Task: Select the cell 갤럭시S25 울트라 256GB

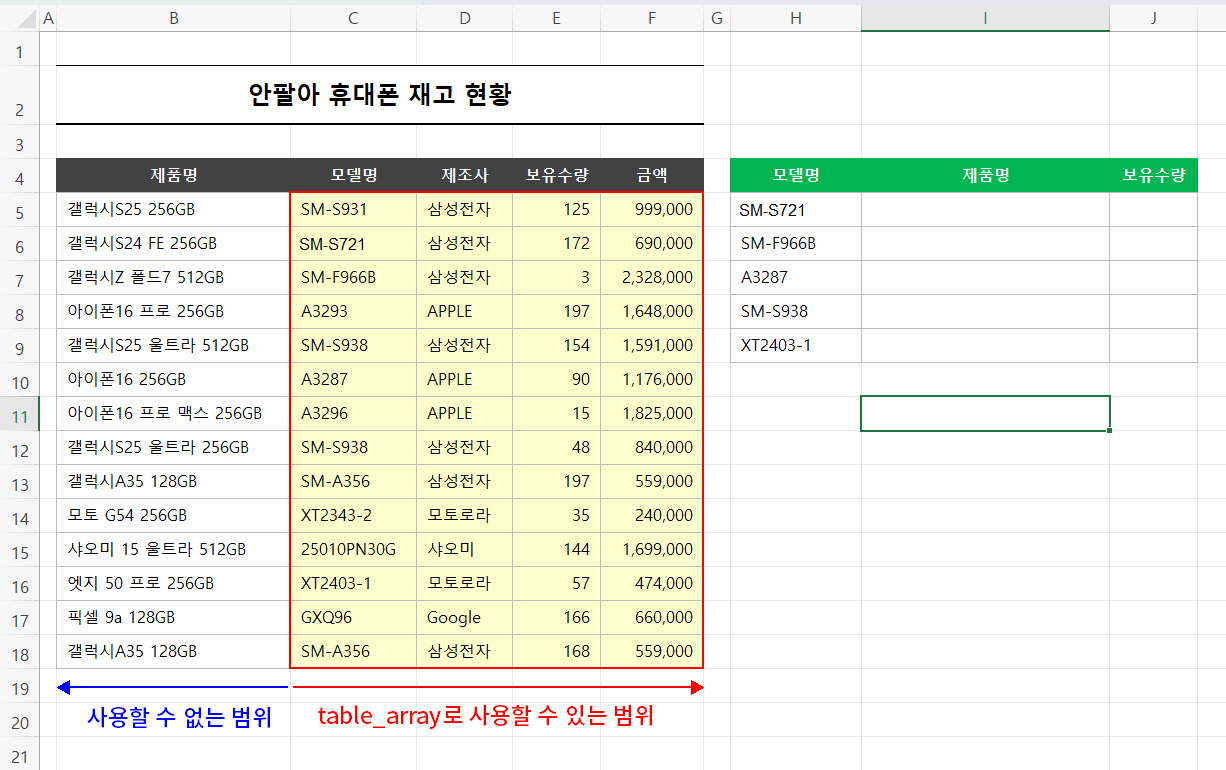Action: coord(174,448)
